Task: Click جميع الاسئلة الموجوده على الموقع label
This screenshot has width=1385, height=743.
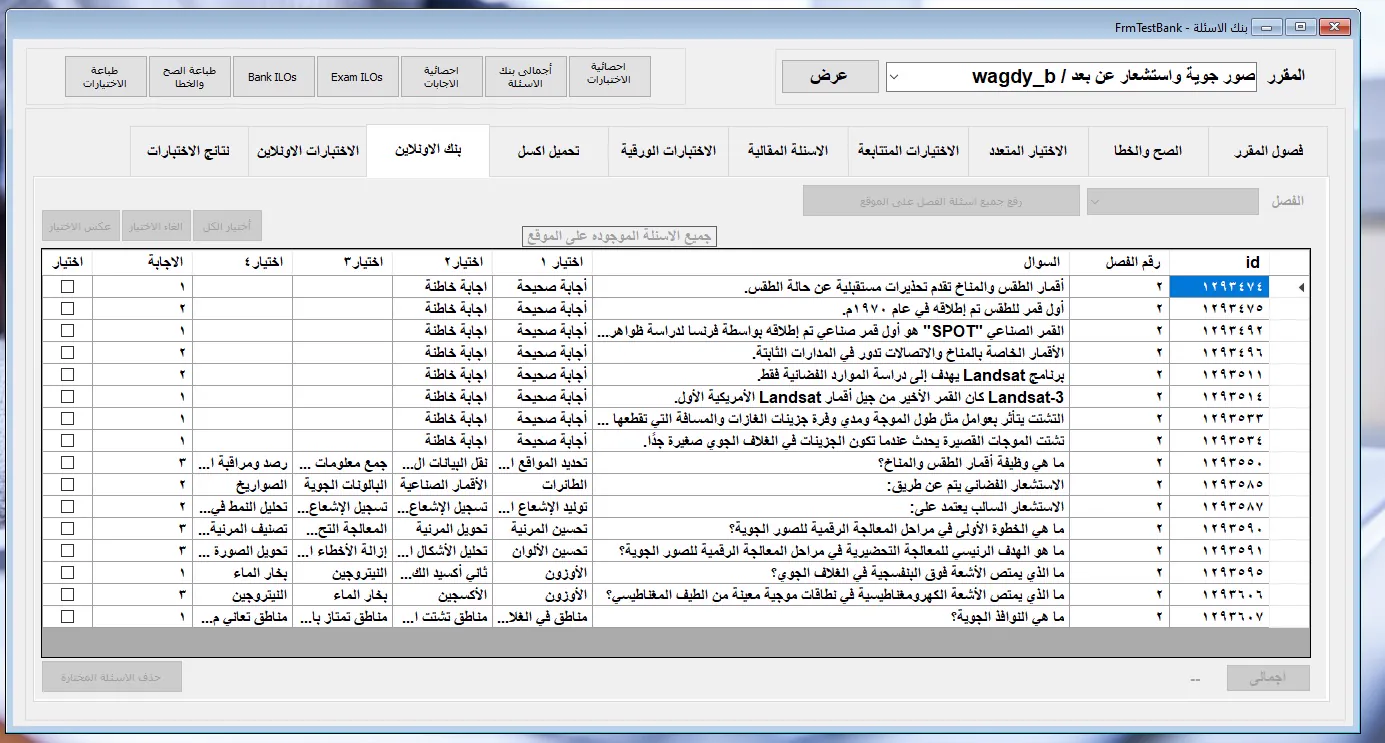Action: click(619, 236)
